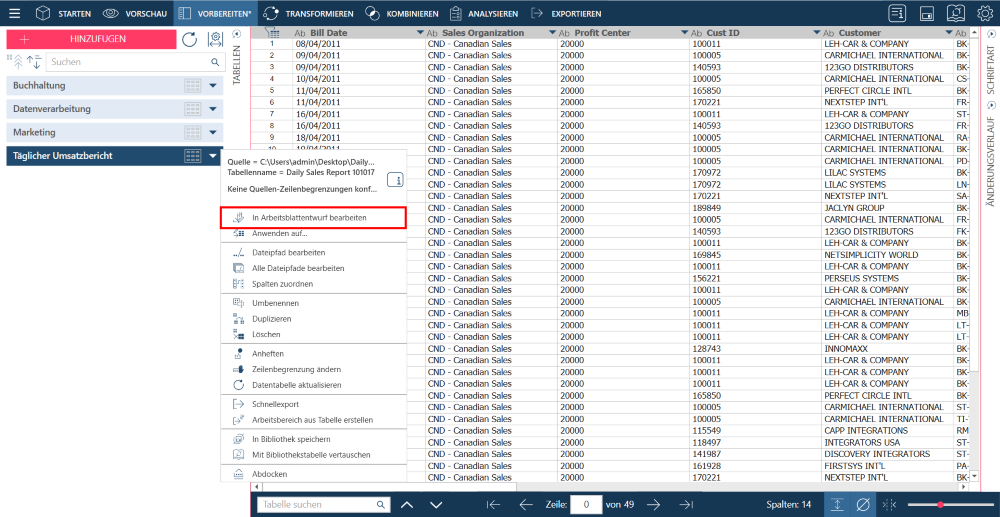Image resolution: width=1000 pixels, height=517 pixels.
Task: Open the settings gear in top bar
Action: tap(984, 14)
